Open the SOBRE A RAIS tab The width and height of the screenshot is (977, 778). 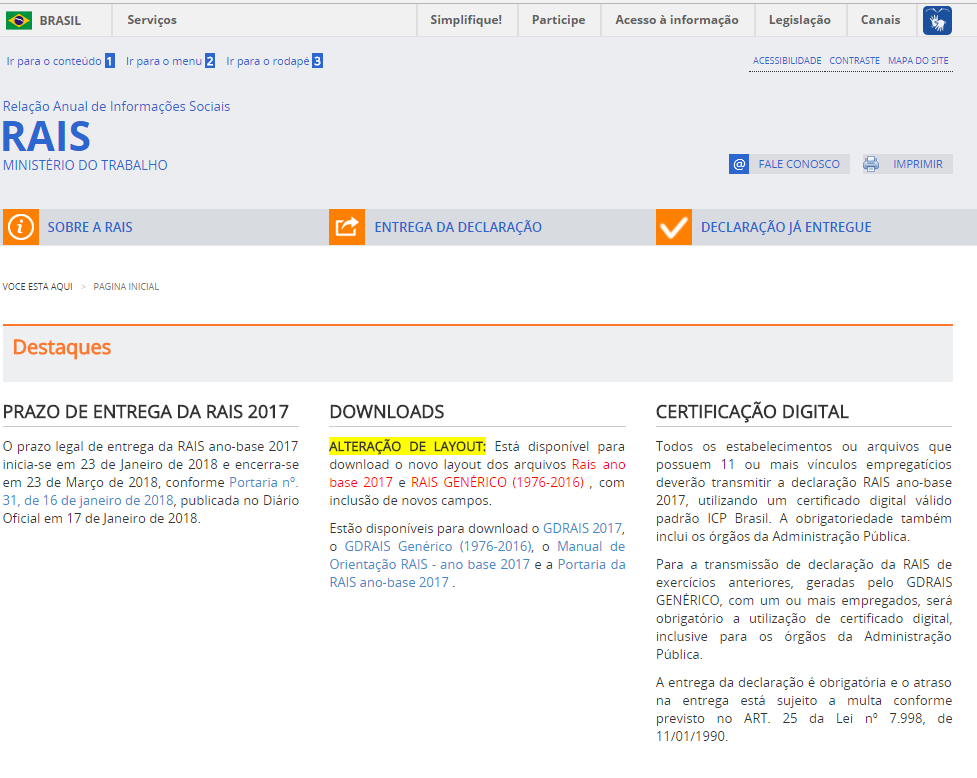click(x=90, y=227)
